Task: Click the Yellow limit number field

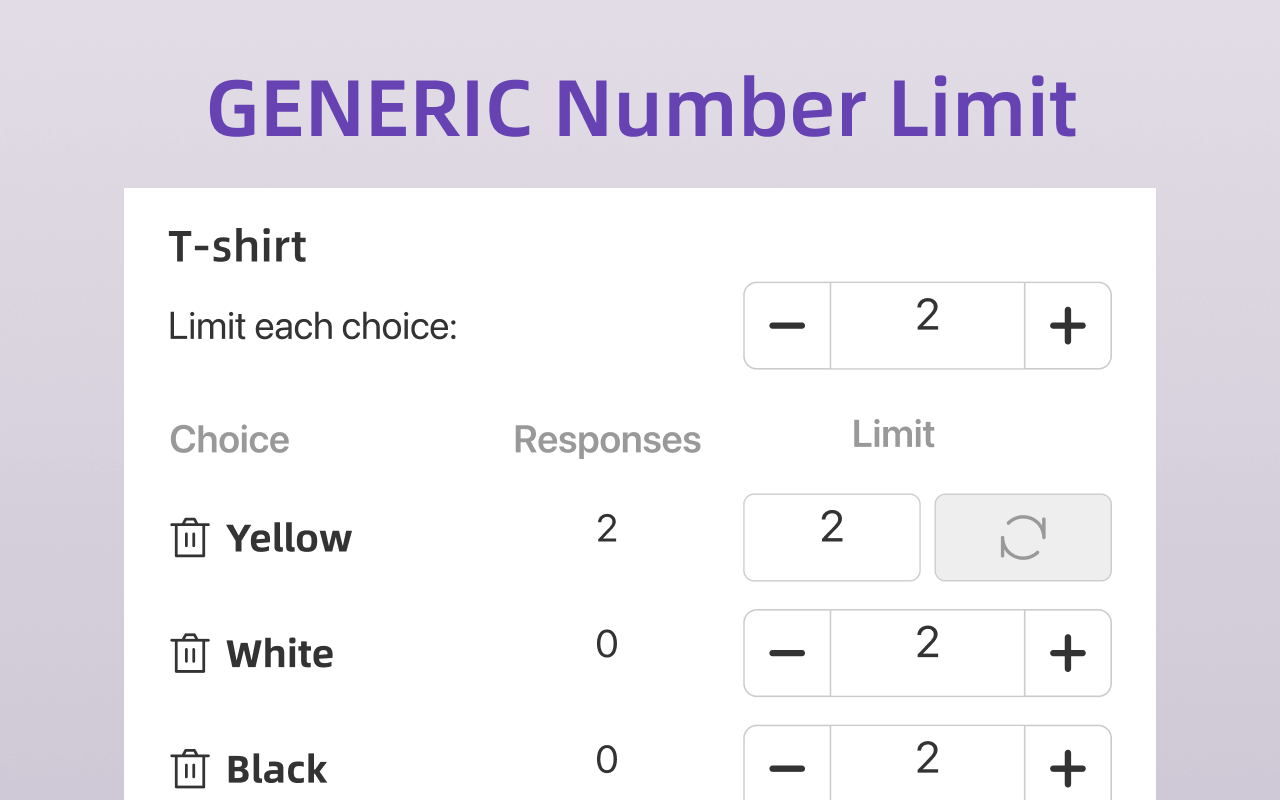Action: (832, 537)
